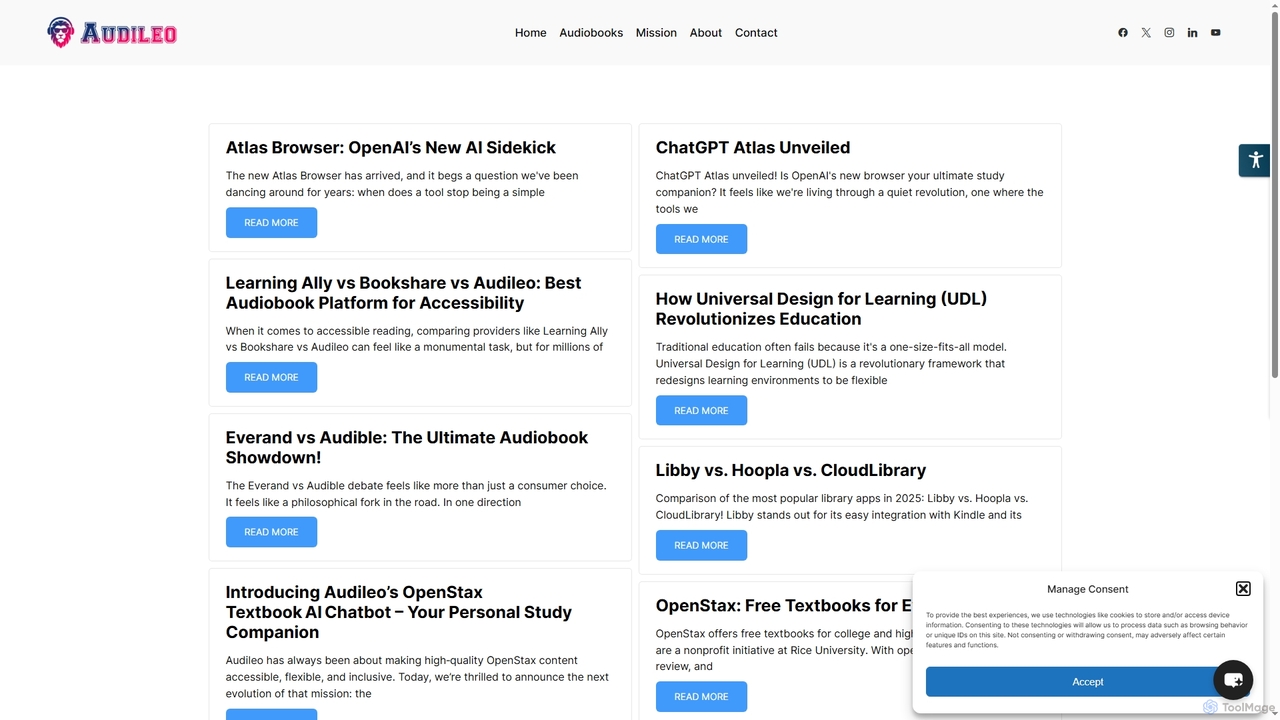The height and width of the screenshot is (720, 1280).
Task: Read more about Atlas Browser article
Action: click(271, 223)
